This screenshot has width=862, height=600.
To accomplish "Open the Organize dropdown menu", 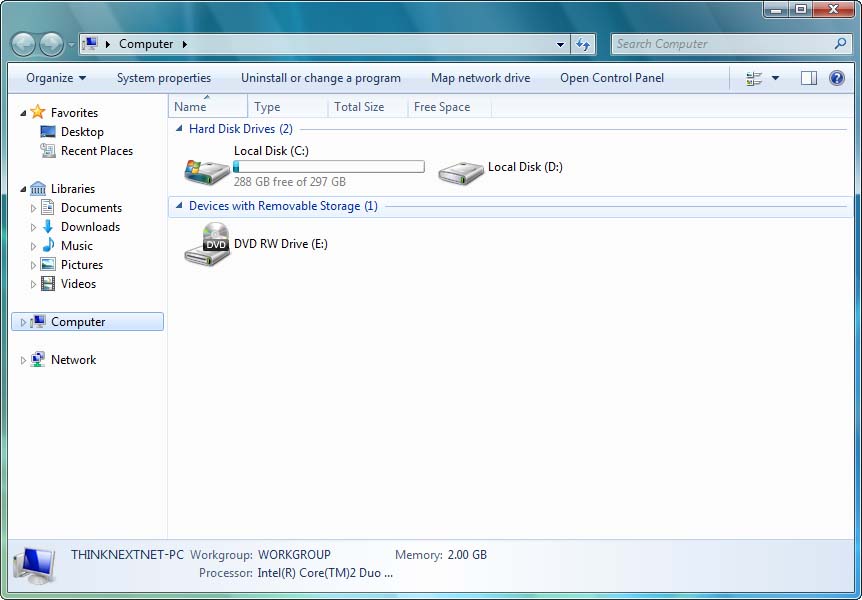I will [x=56, y=78].
